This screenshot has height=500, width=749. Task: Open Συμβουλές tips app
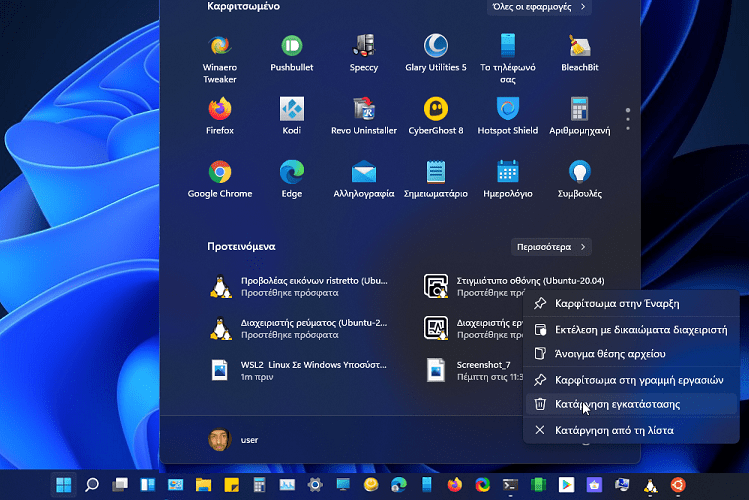579,179
